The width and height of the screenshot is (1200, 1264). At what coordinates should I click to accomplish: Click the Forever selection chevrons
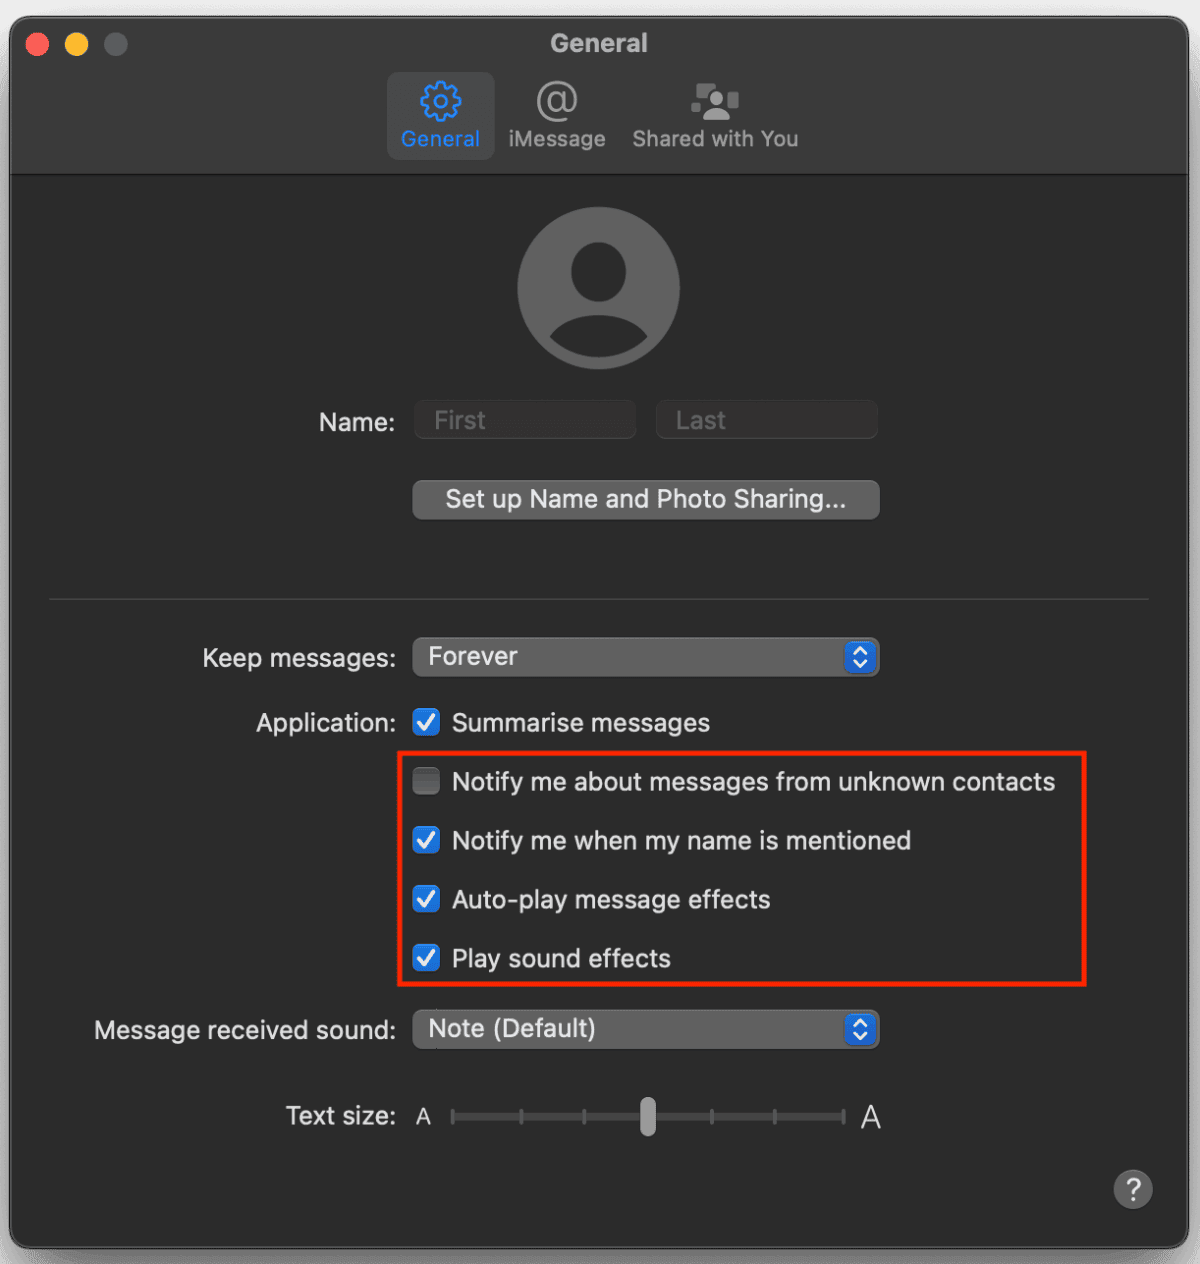click(x=859, y=657)
